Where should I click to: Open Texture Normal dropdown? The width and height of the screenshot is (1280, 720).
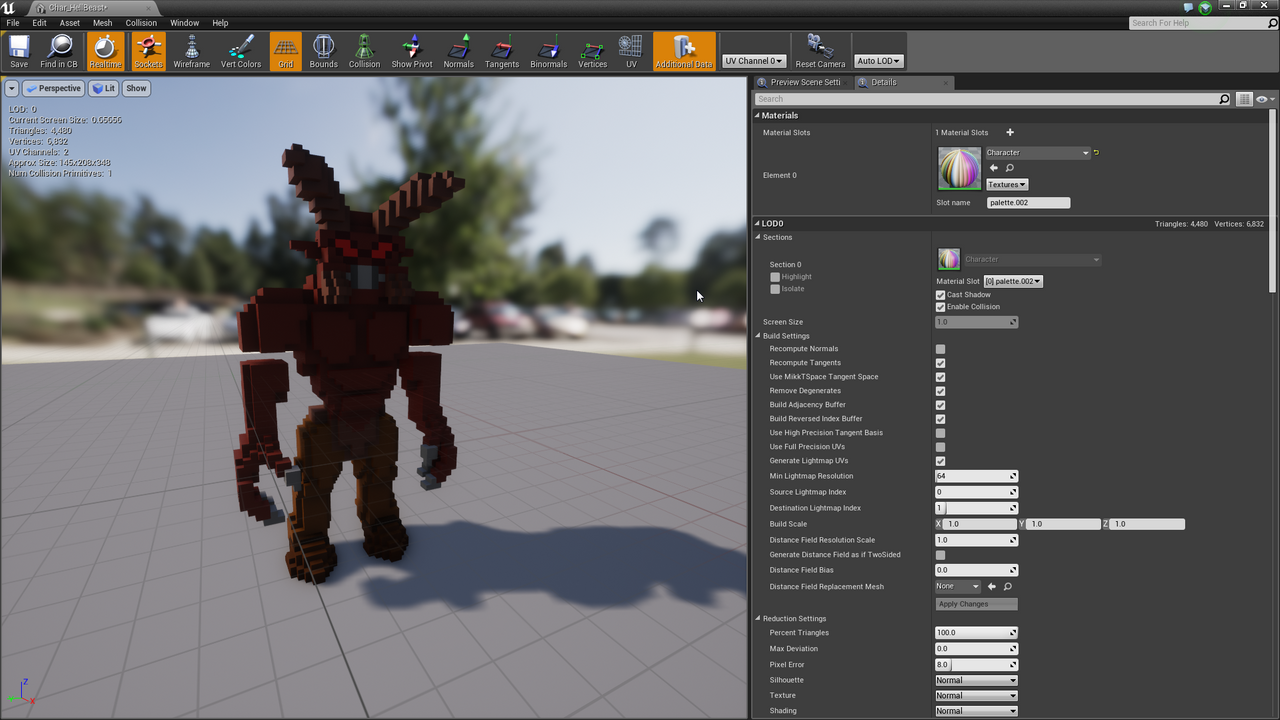point(976,696)
